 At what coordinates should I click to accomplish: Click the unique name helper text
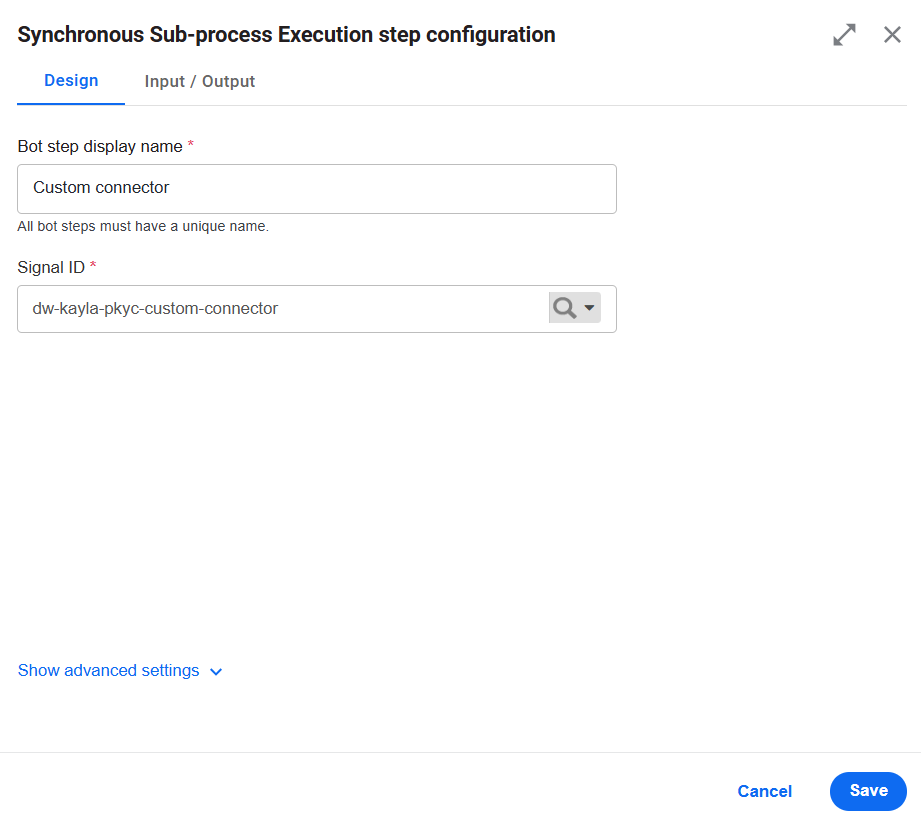(x=143, y=226)
